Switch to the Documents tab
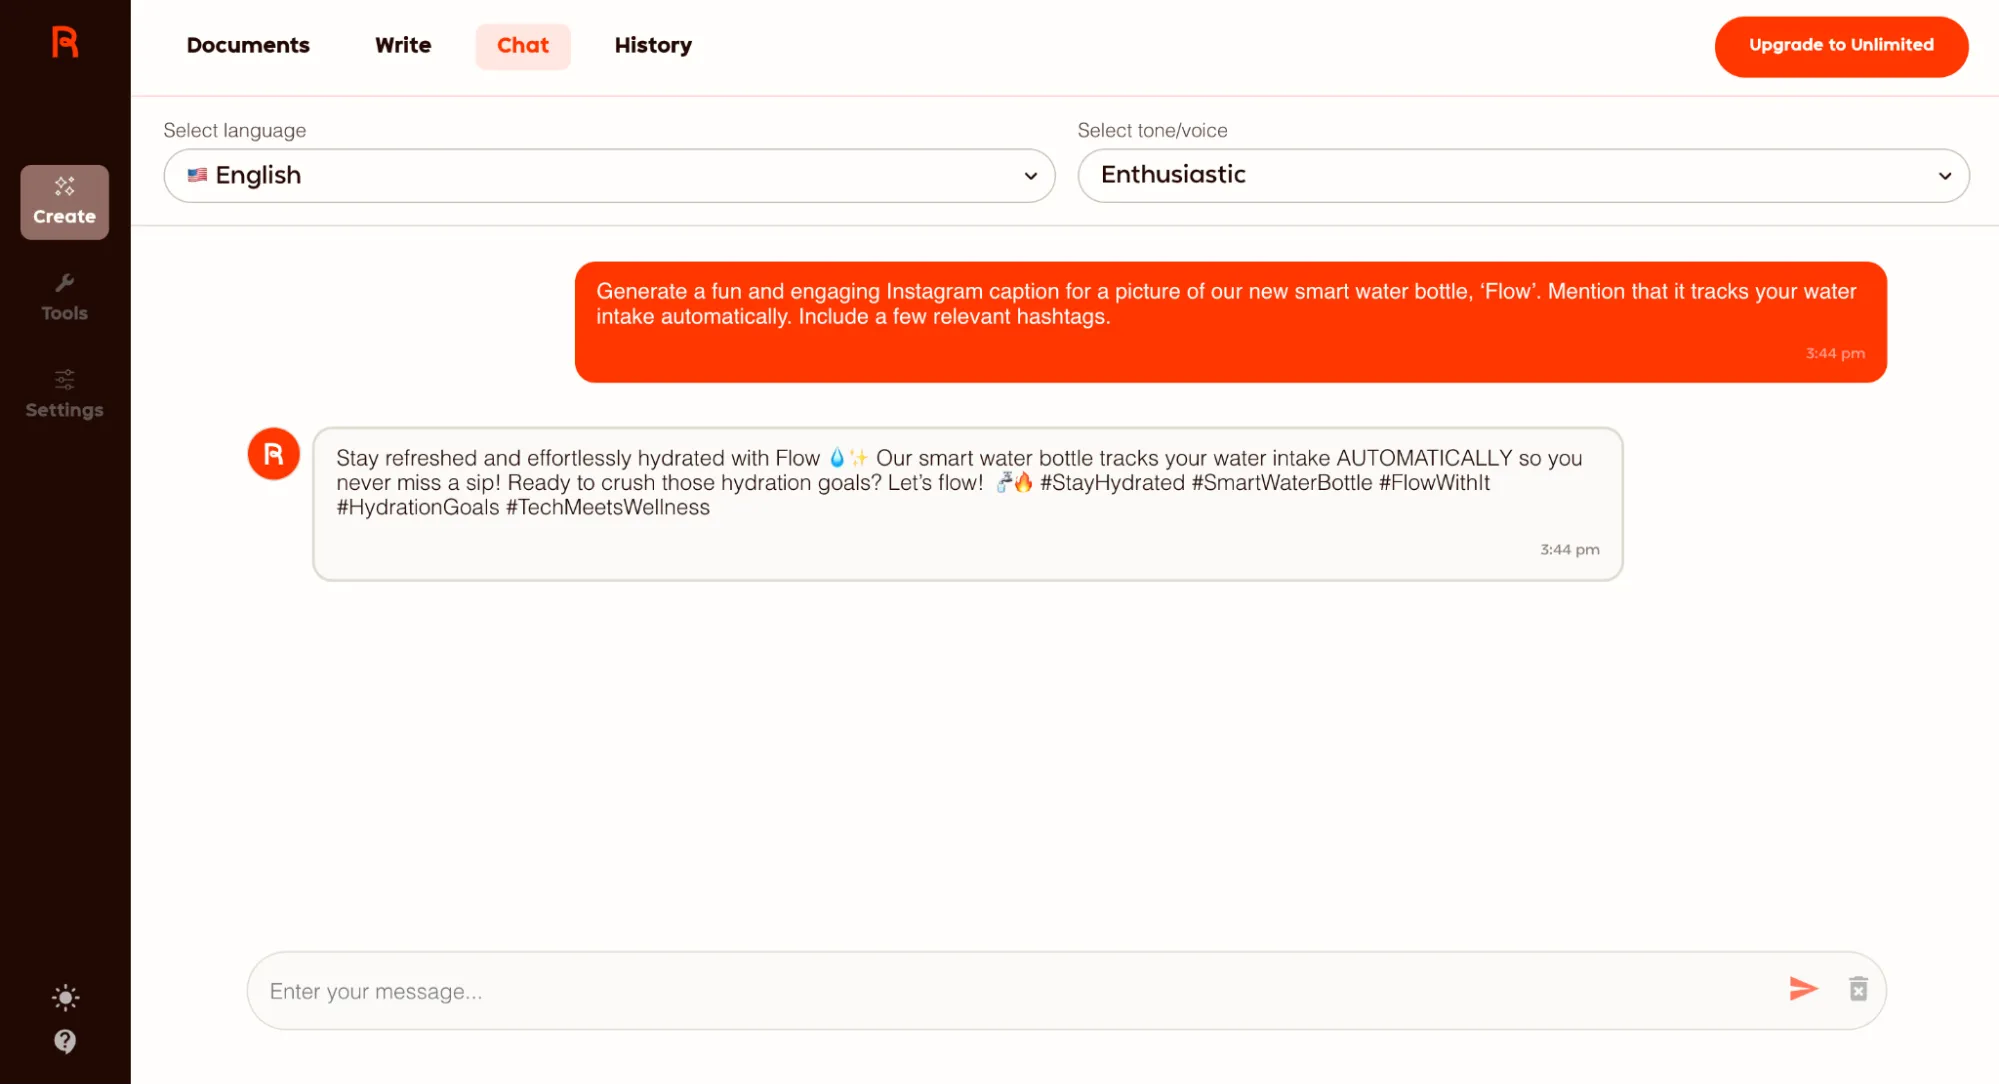1999x1085 pixels. [248, 46]
